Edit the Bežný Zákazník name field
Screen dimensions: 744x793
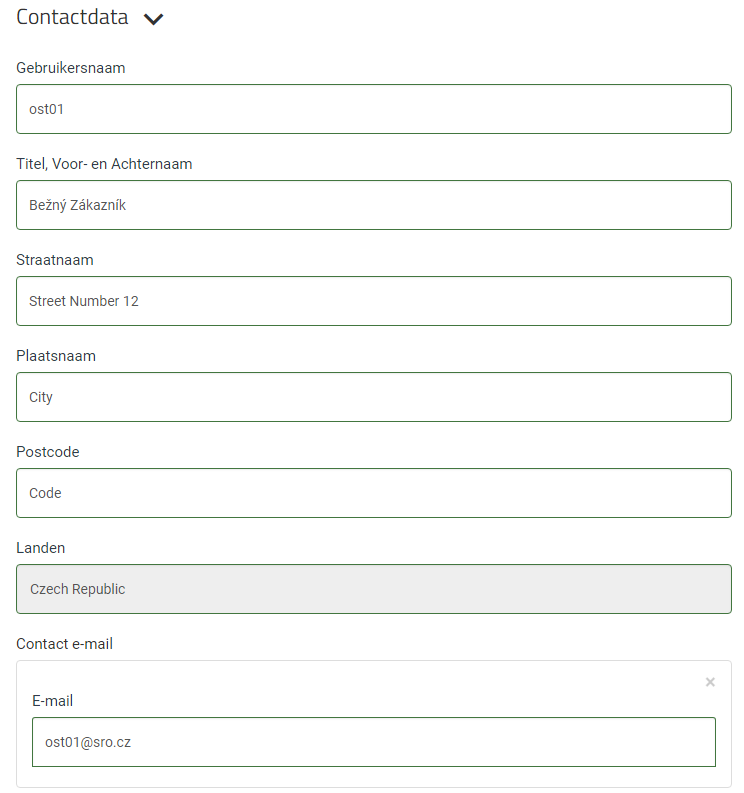click(x=374, y=205)
